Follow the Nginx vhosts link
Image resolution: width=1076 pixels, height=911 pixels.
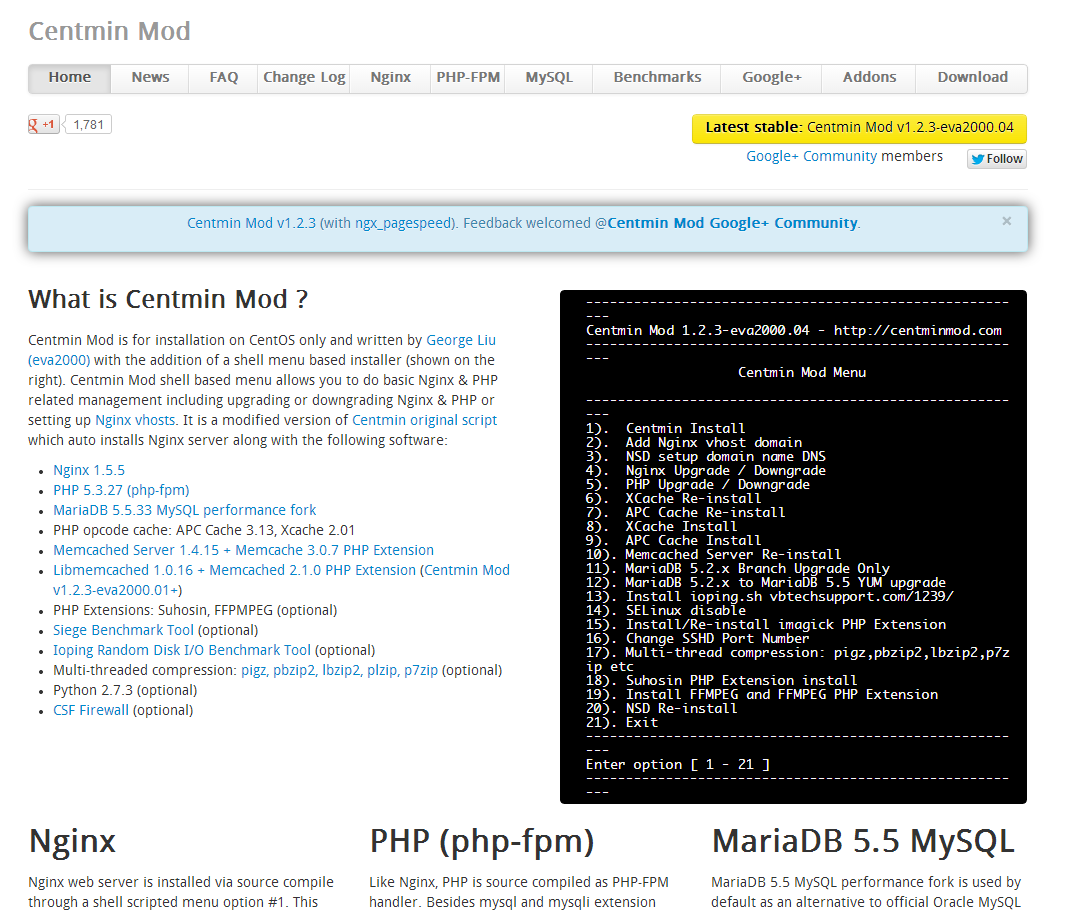(135, 421)
